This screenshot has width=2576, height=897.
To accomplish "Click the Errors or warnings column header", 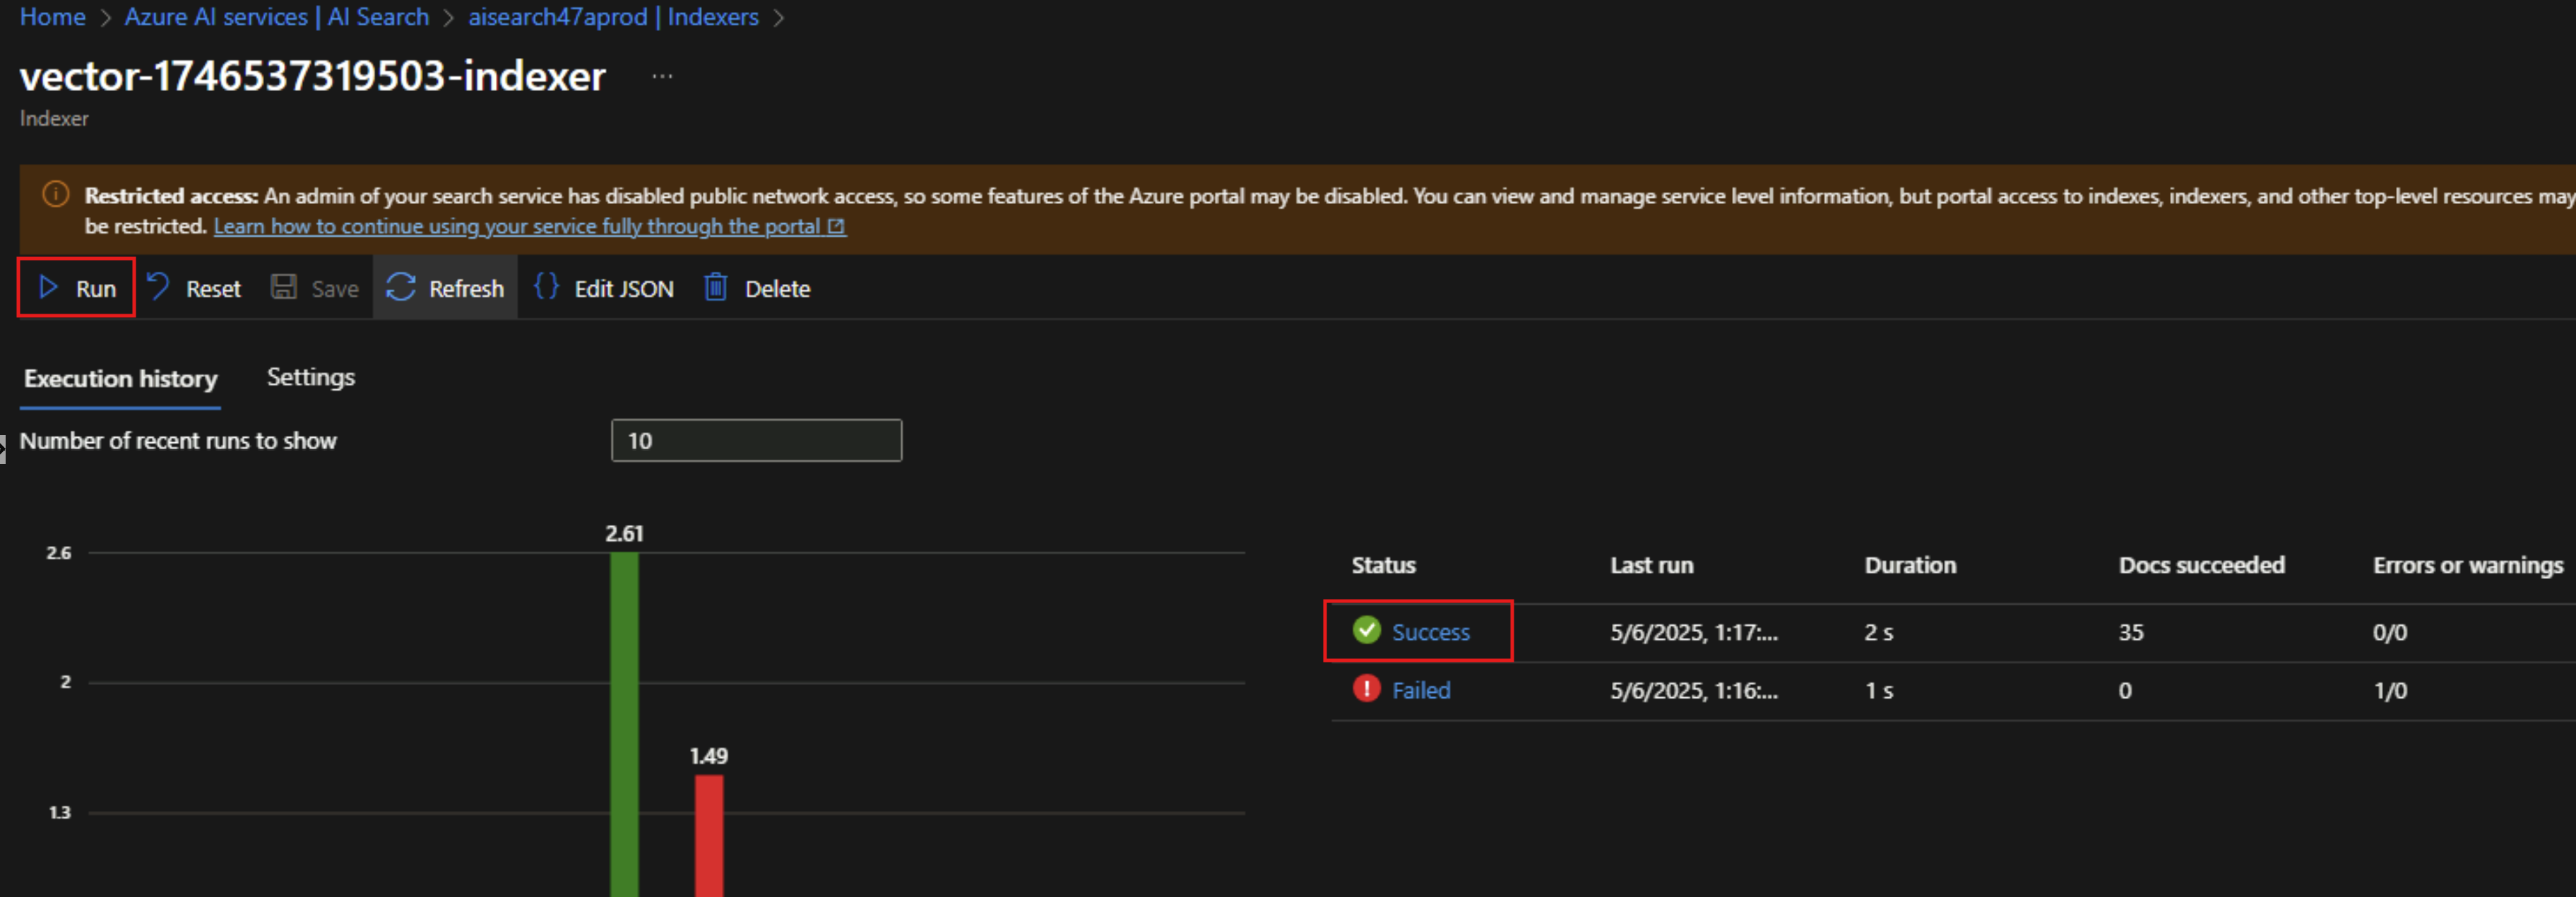I will 2468,566.
